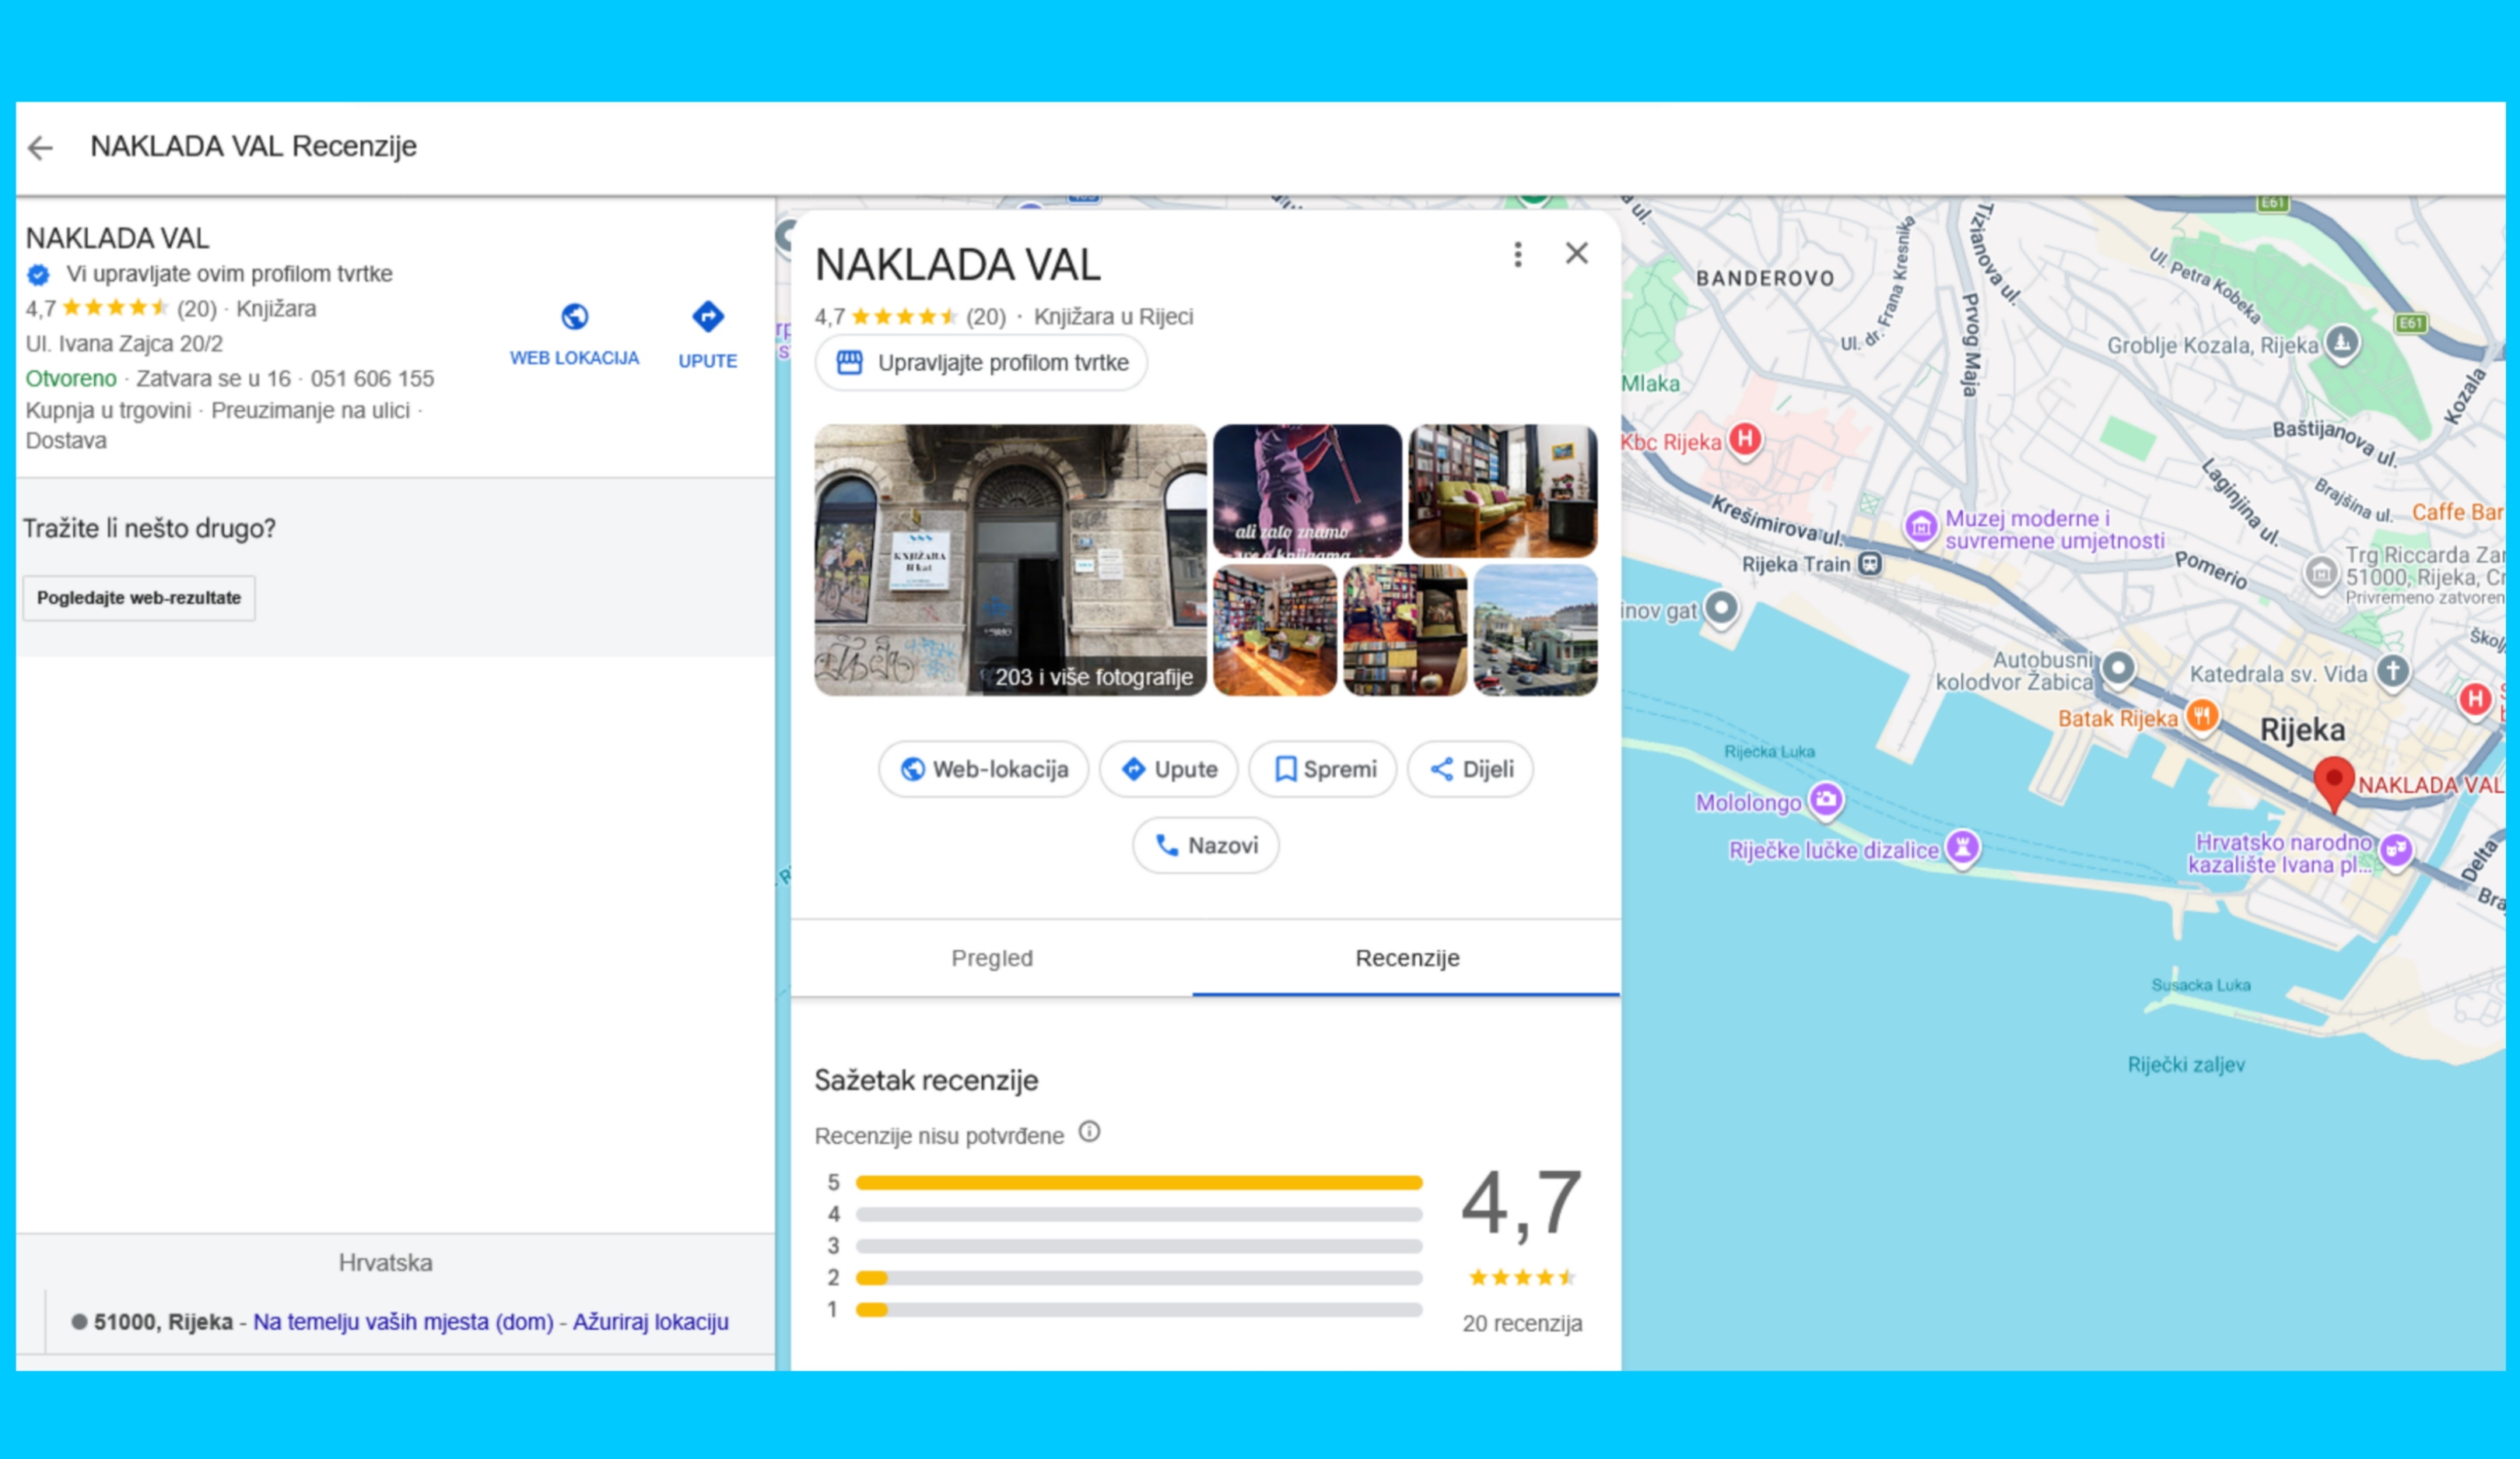Save the place with Spremi

click(x=1323, y=769)
